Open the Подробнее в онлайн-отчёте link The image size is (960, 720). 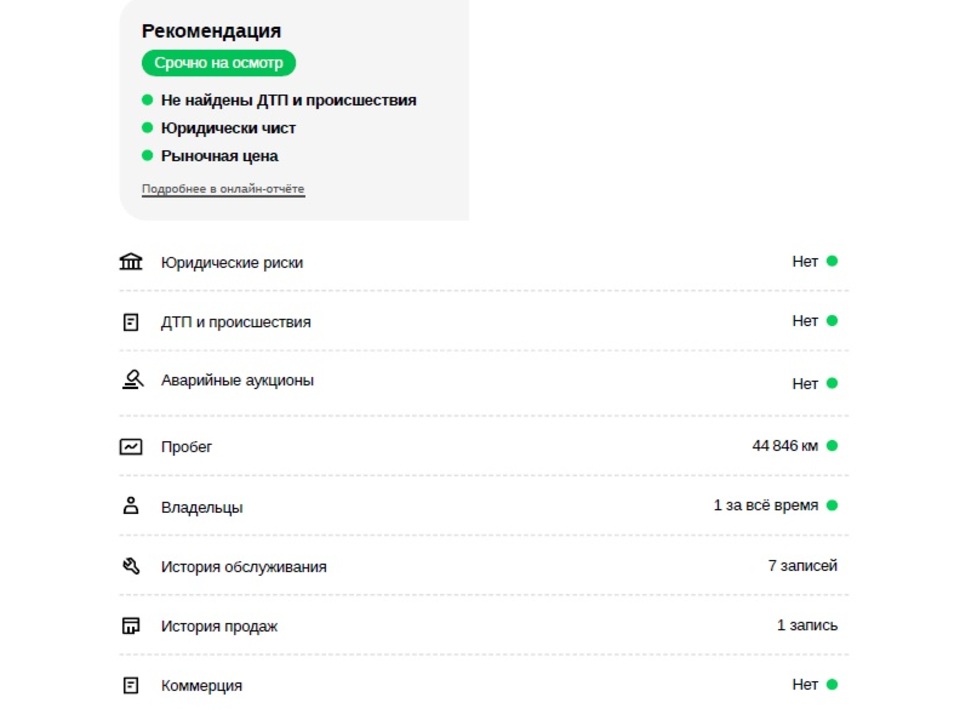[x=223, y=189]
